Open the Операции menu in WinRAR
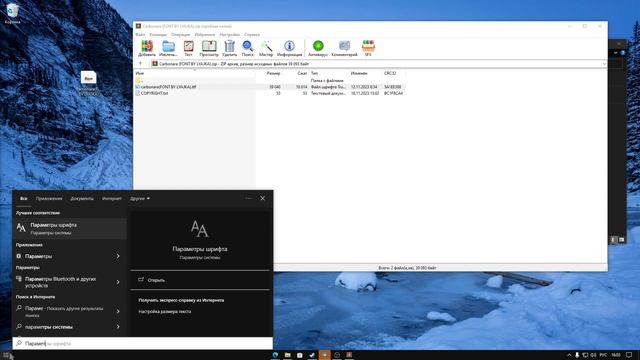Viewport: 640px width, 360px height. pos(180,35)
